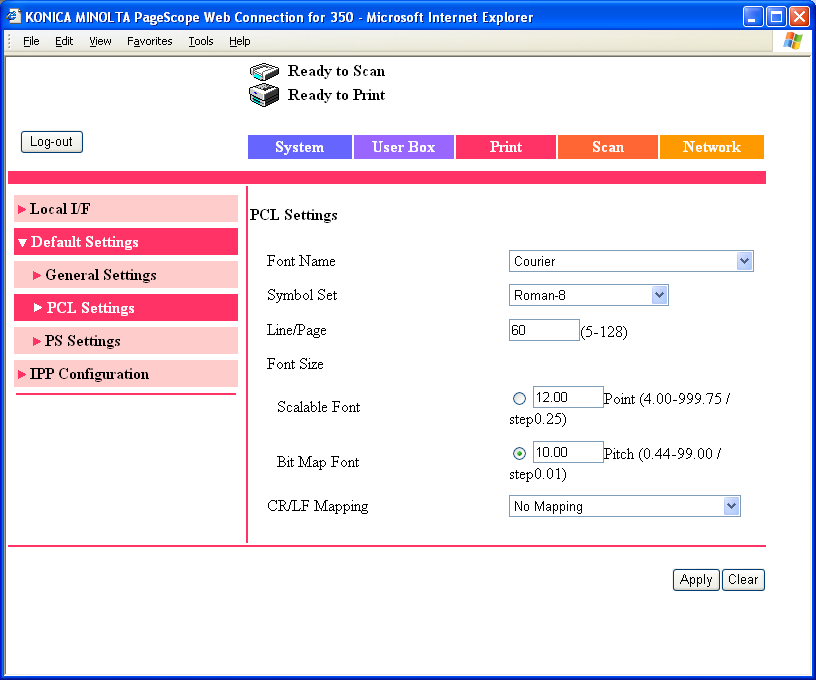
Task: Open the View menu
Action: 100,41
